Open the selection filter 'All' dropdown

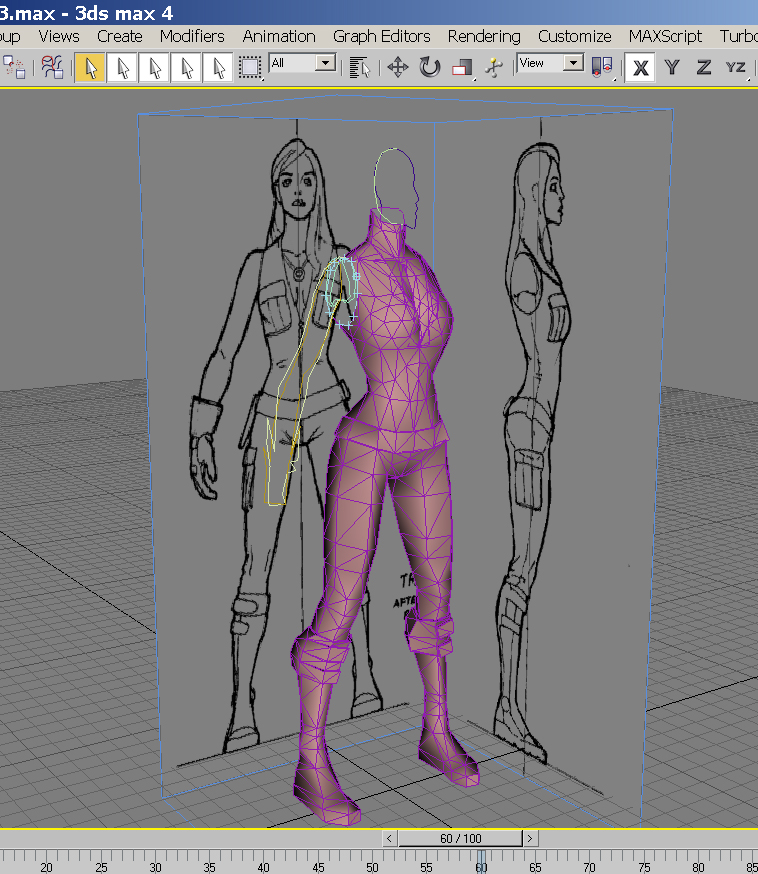click(x=325, y=63)
